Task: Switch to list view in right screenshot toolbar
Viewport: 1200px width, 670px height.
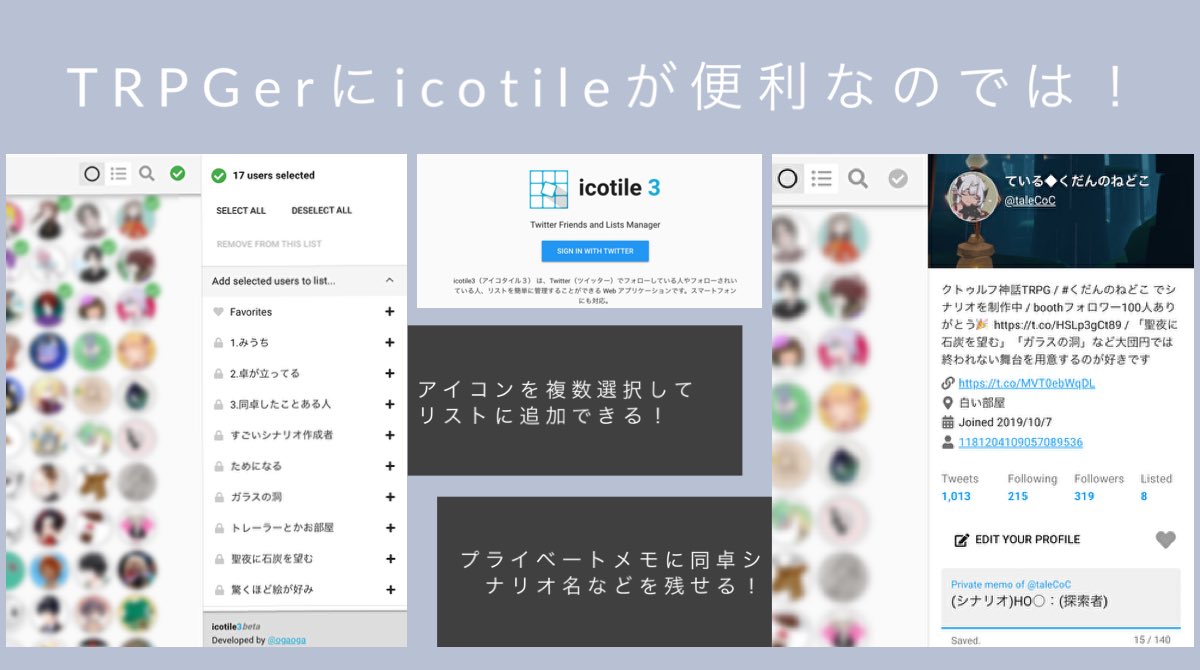Action: click(822, 179)
